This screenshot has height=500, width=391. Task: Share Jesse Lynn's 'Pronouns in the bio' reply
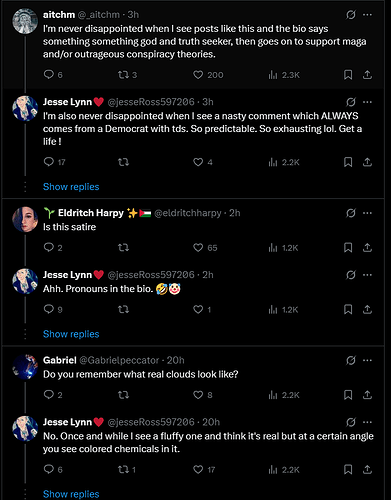(x=367, y=309)
